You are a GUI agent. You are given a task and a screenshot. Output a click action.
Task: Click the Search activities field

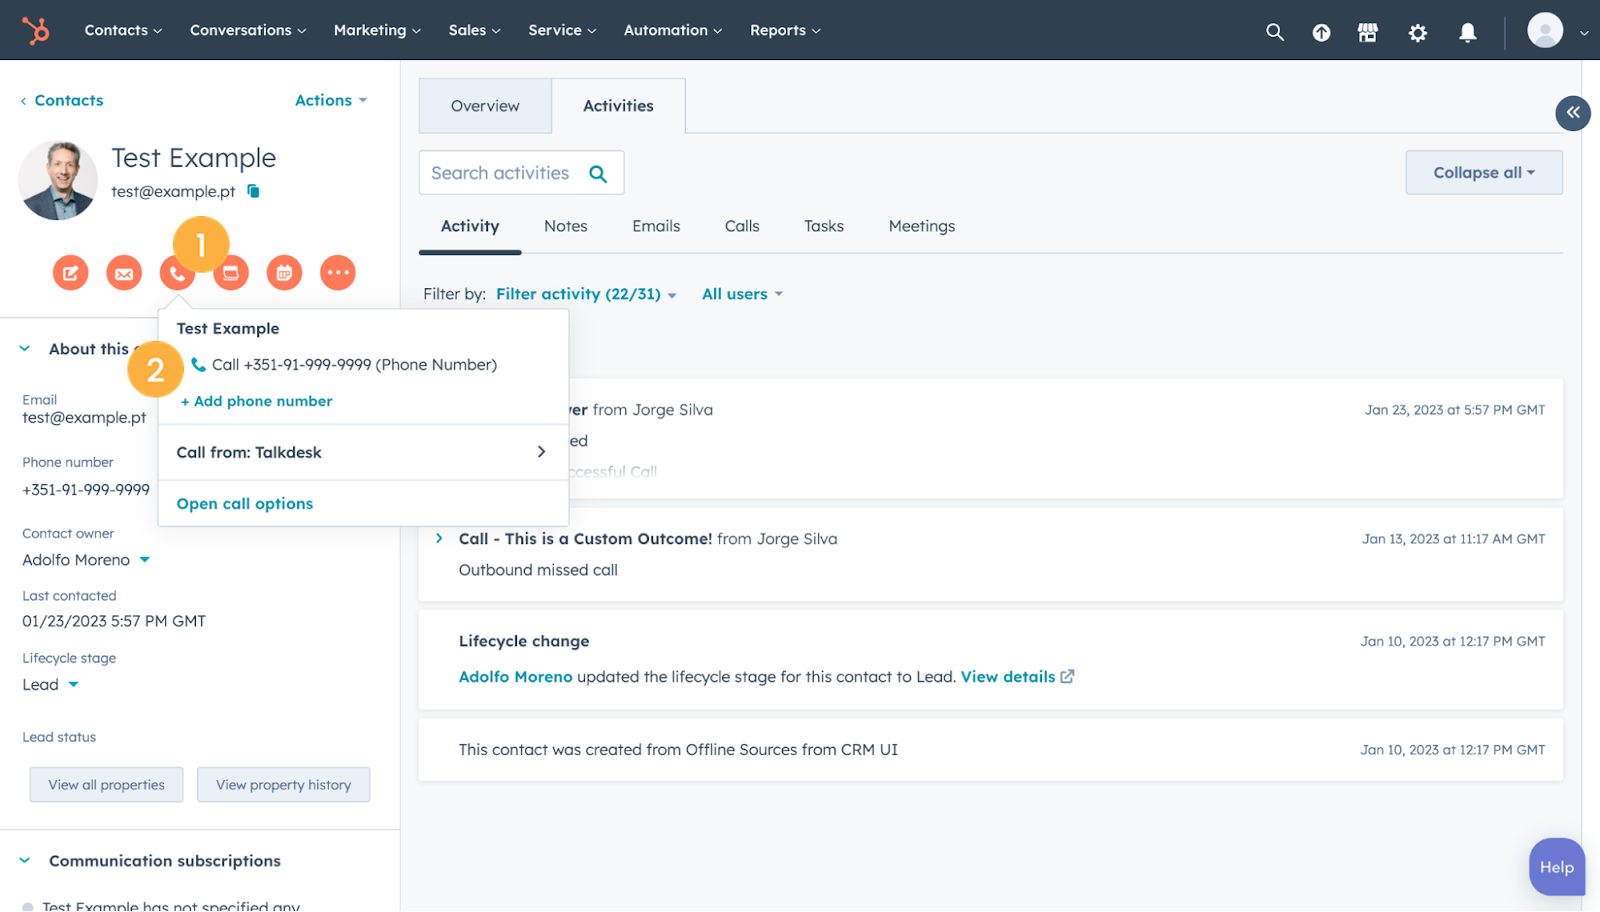tap(510, 172)
